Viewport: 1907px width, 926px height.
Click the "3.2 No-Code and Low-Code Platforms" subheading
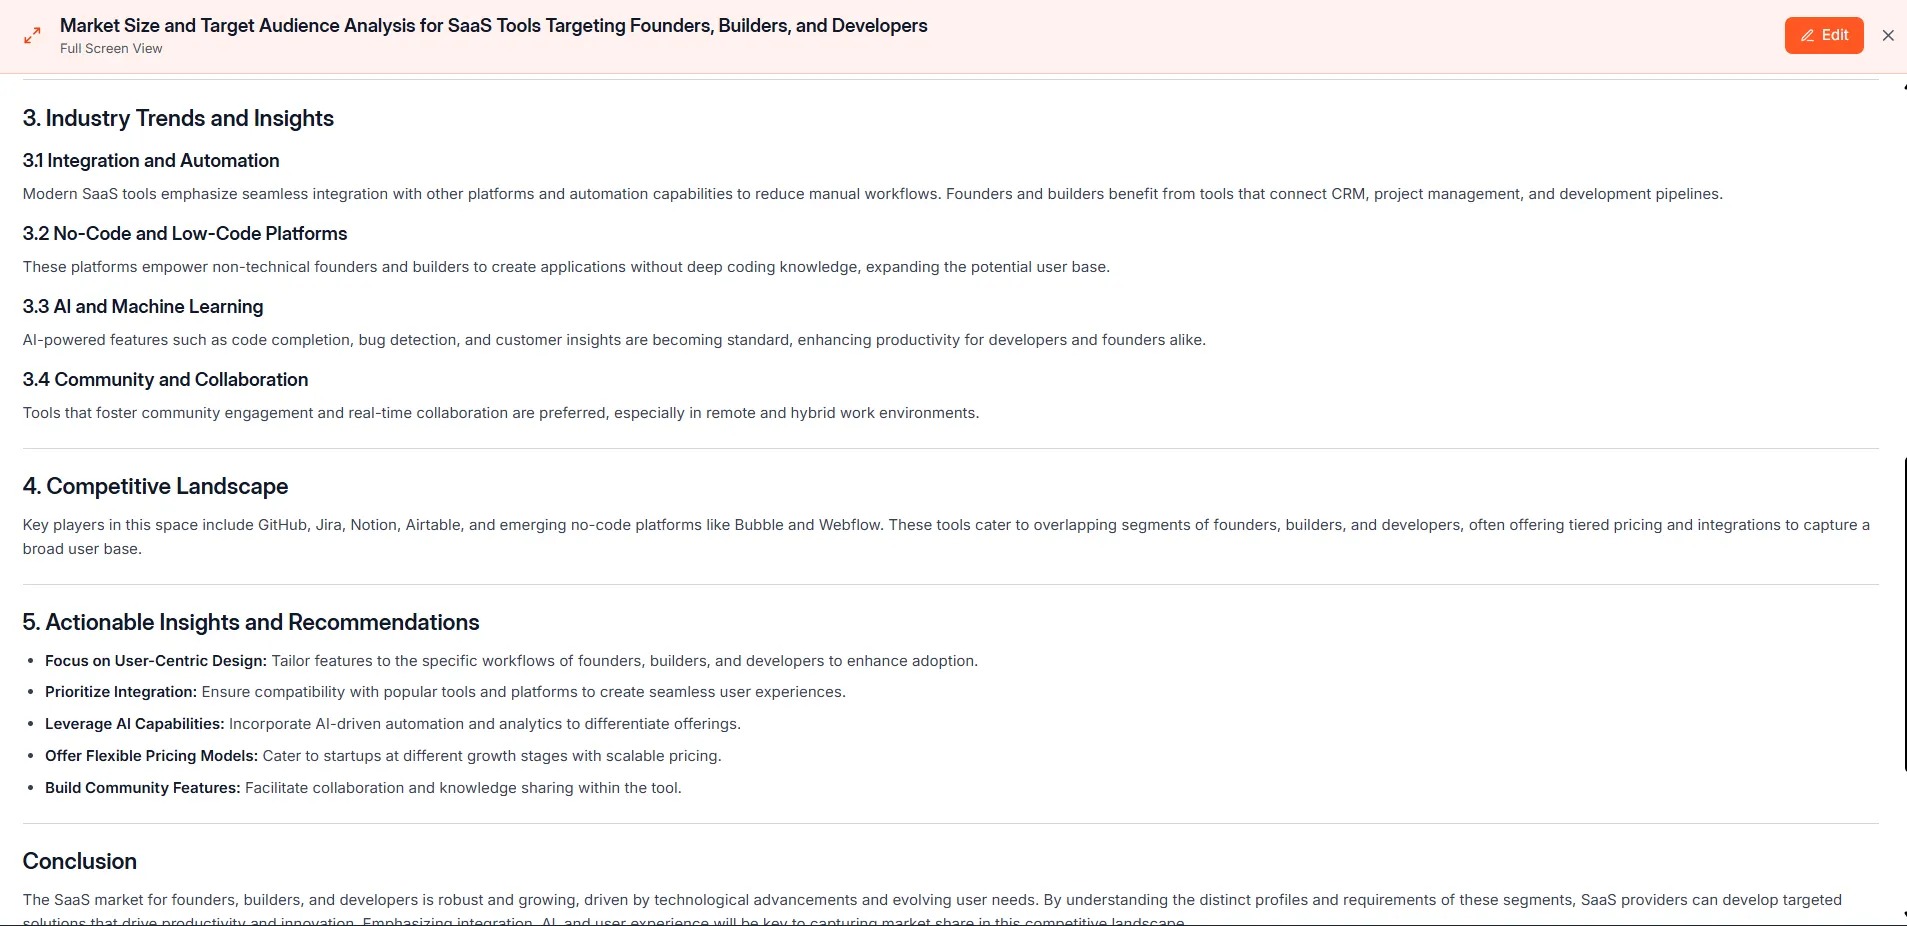(185, 234)
